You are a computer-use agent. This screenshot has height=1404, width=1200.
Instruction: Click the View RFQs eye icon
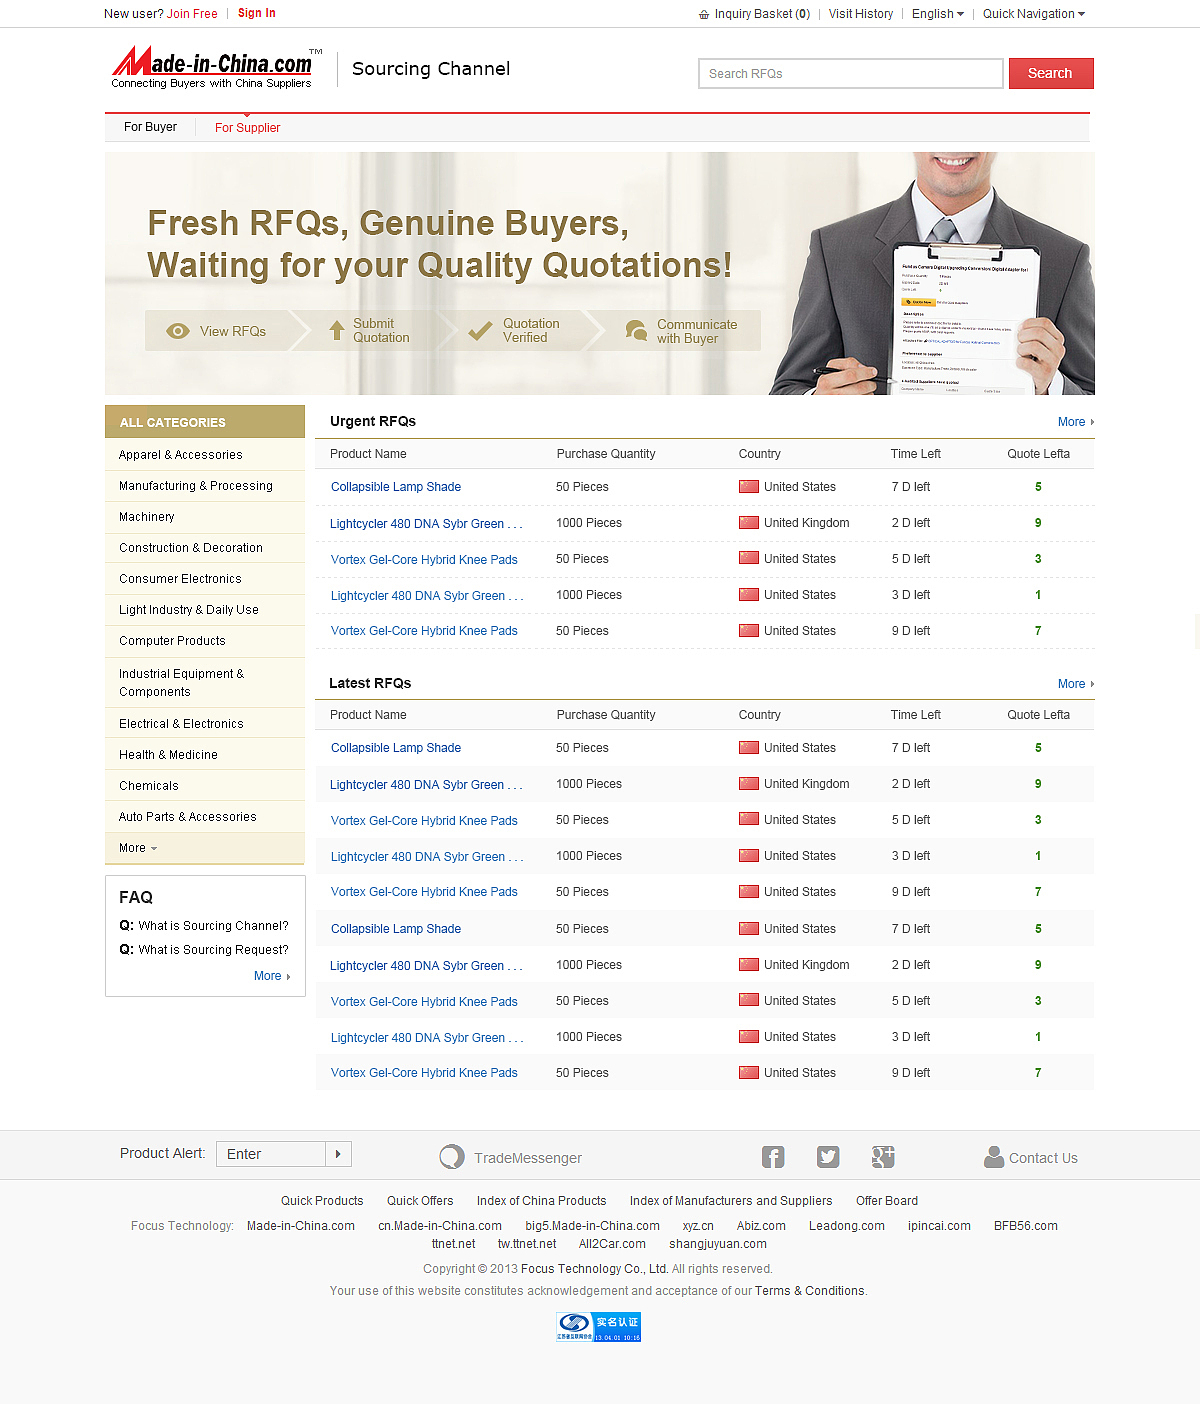[x=178, y=331]
